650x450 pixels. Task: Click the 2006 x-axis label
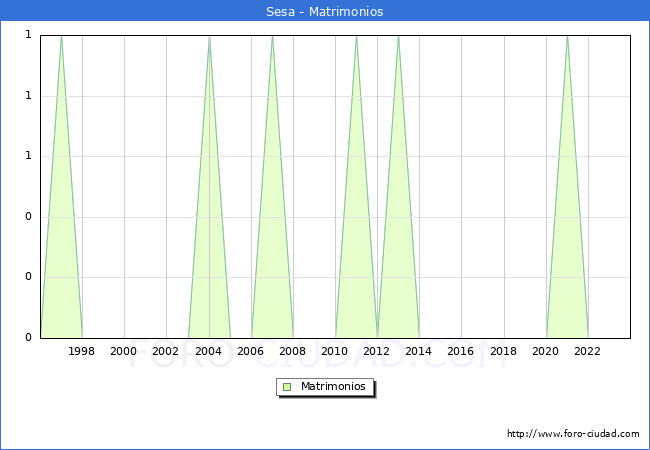[x=250, y=351]
